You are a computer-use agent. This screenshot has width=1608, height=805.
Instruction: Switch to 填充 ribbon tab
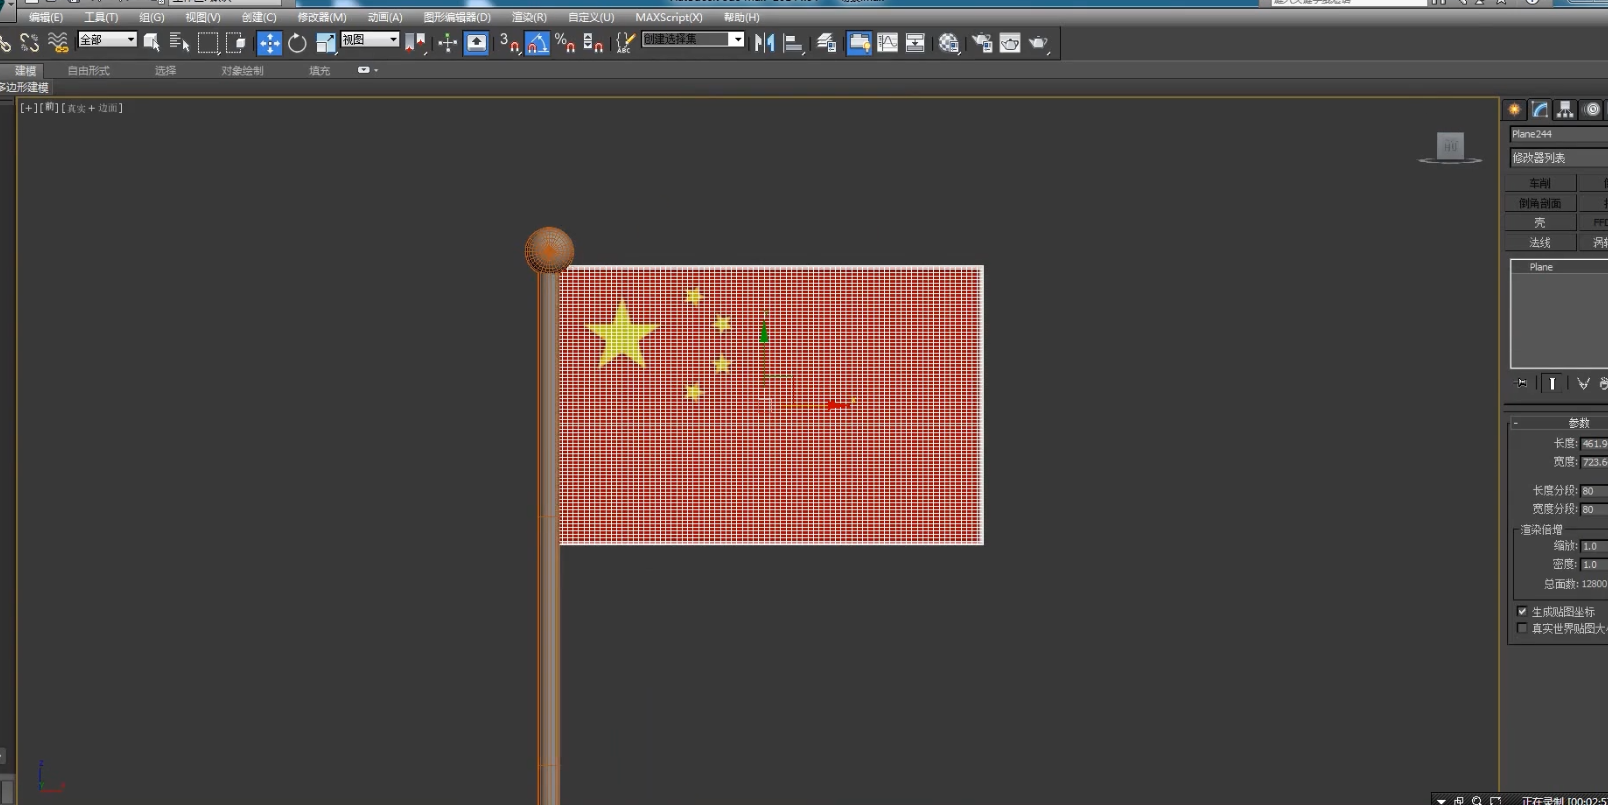click(x=319, y=70)
